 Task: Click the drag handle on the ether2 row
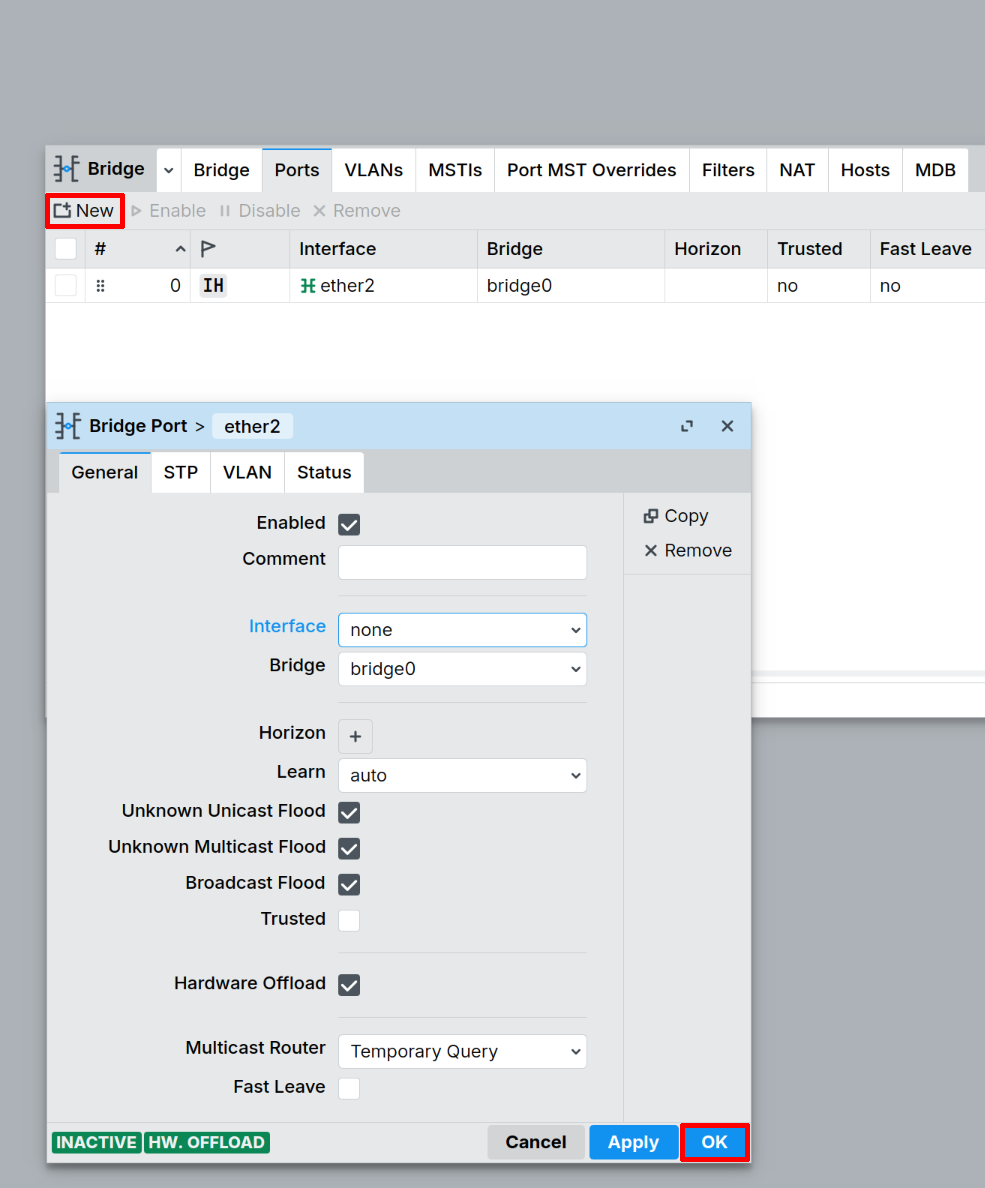tap(100, 285)
